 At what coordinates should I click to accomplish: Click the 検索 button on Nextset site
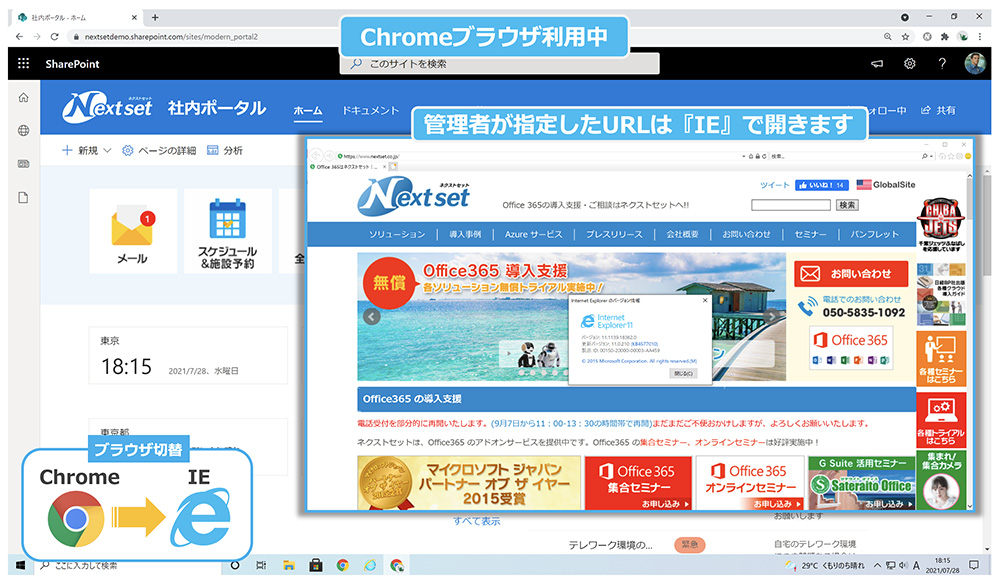tap(847, 205)
